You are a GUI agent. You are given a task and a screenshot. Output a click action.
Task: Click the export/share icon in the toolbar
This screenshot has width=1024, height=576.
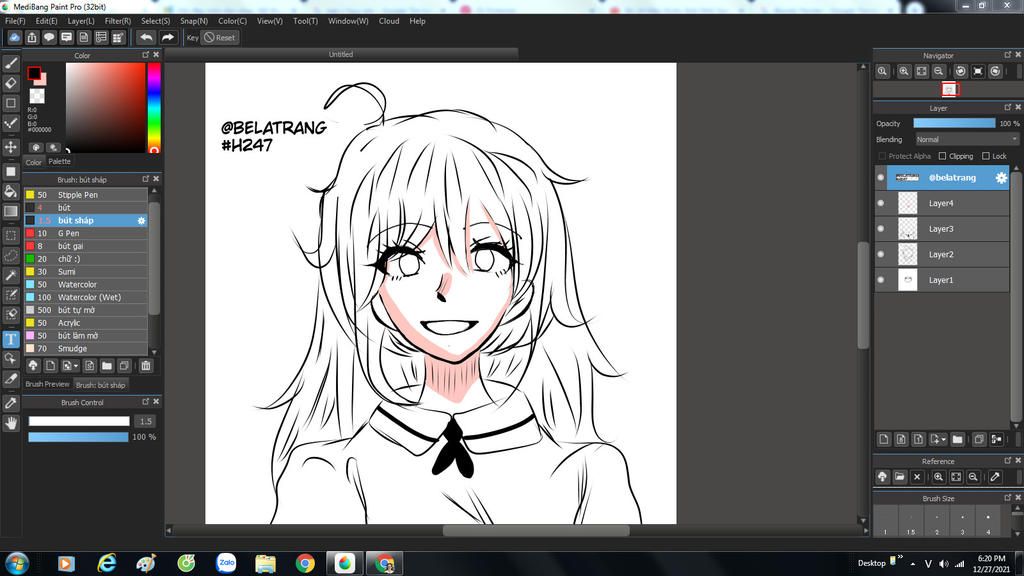tap(31, 37)
